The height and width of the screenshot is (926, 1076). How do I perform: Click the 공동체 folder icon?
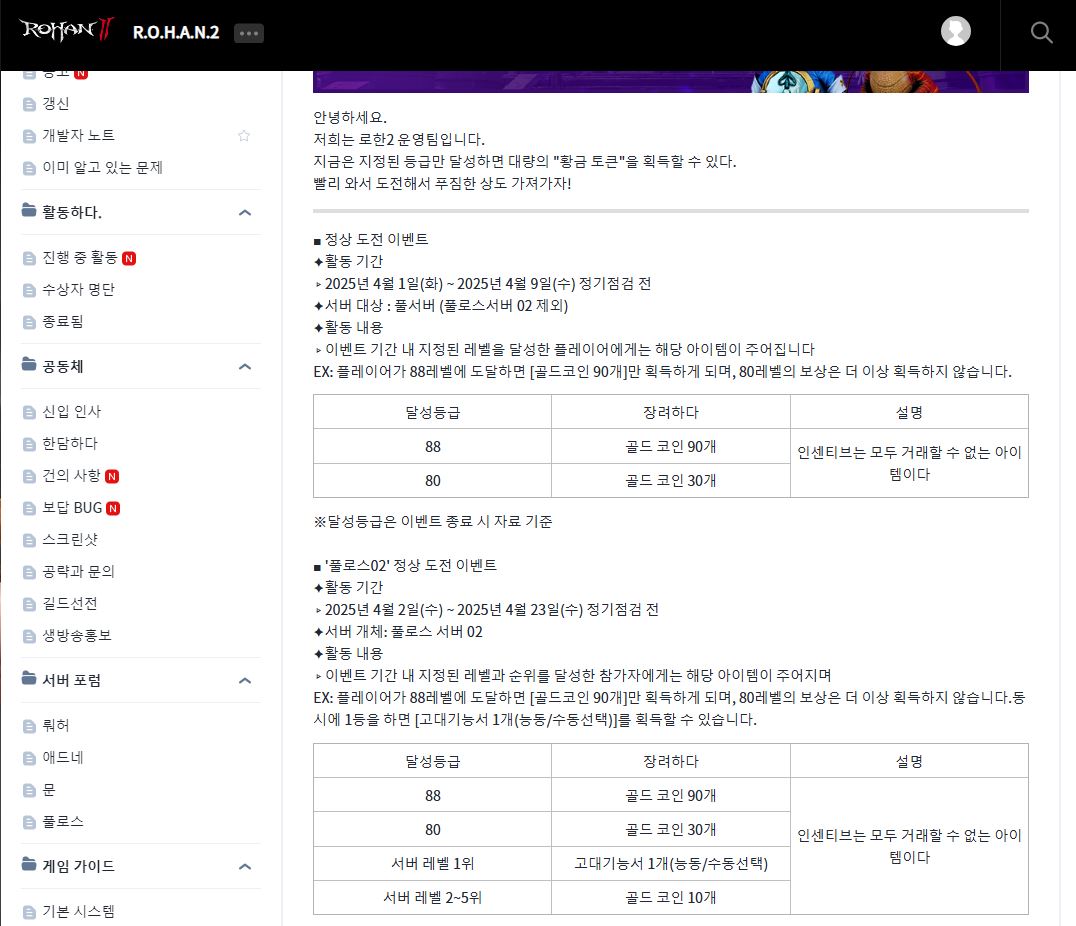click(x=29, y=366)
